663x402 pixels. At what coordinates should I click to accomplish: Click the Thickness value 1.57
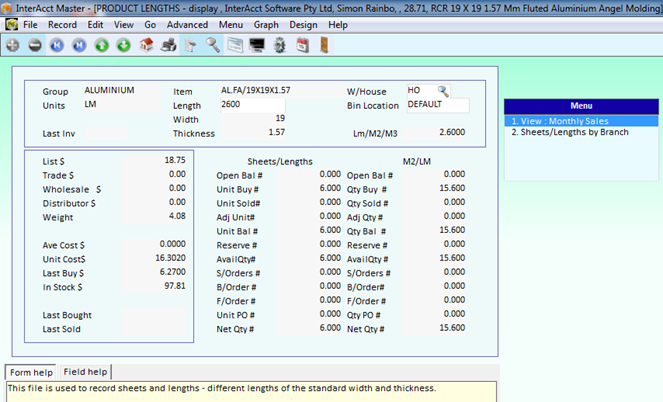click(277, 132)
